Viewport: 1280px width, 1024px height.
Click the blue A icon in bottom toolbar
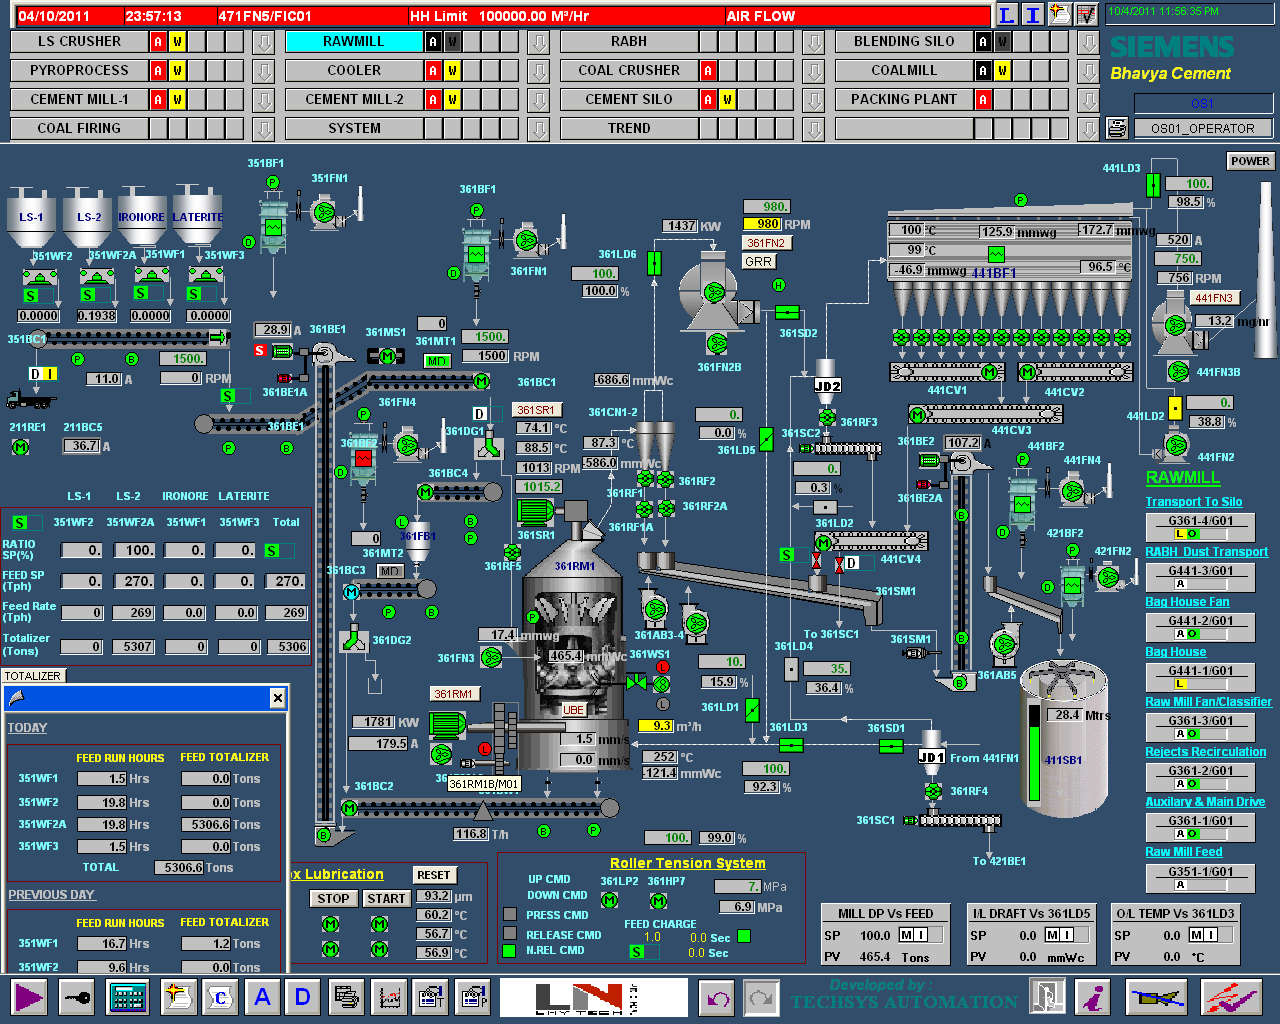(262, 997)
